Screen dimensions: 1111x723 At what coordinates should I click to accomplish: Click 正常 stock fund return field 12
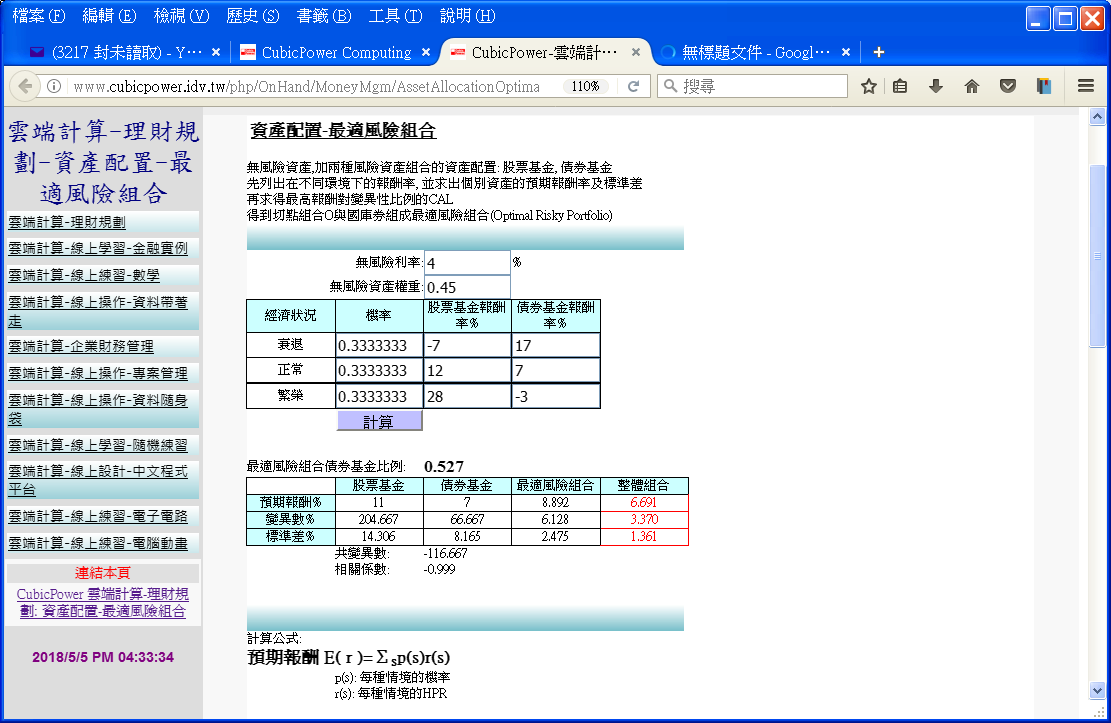click(x=467, y=371)
